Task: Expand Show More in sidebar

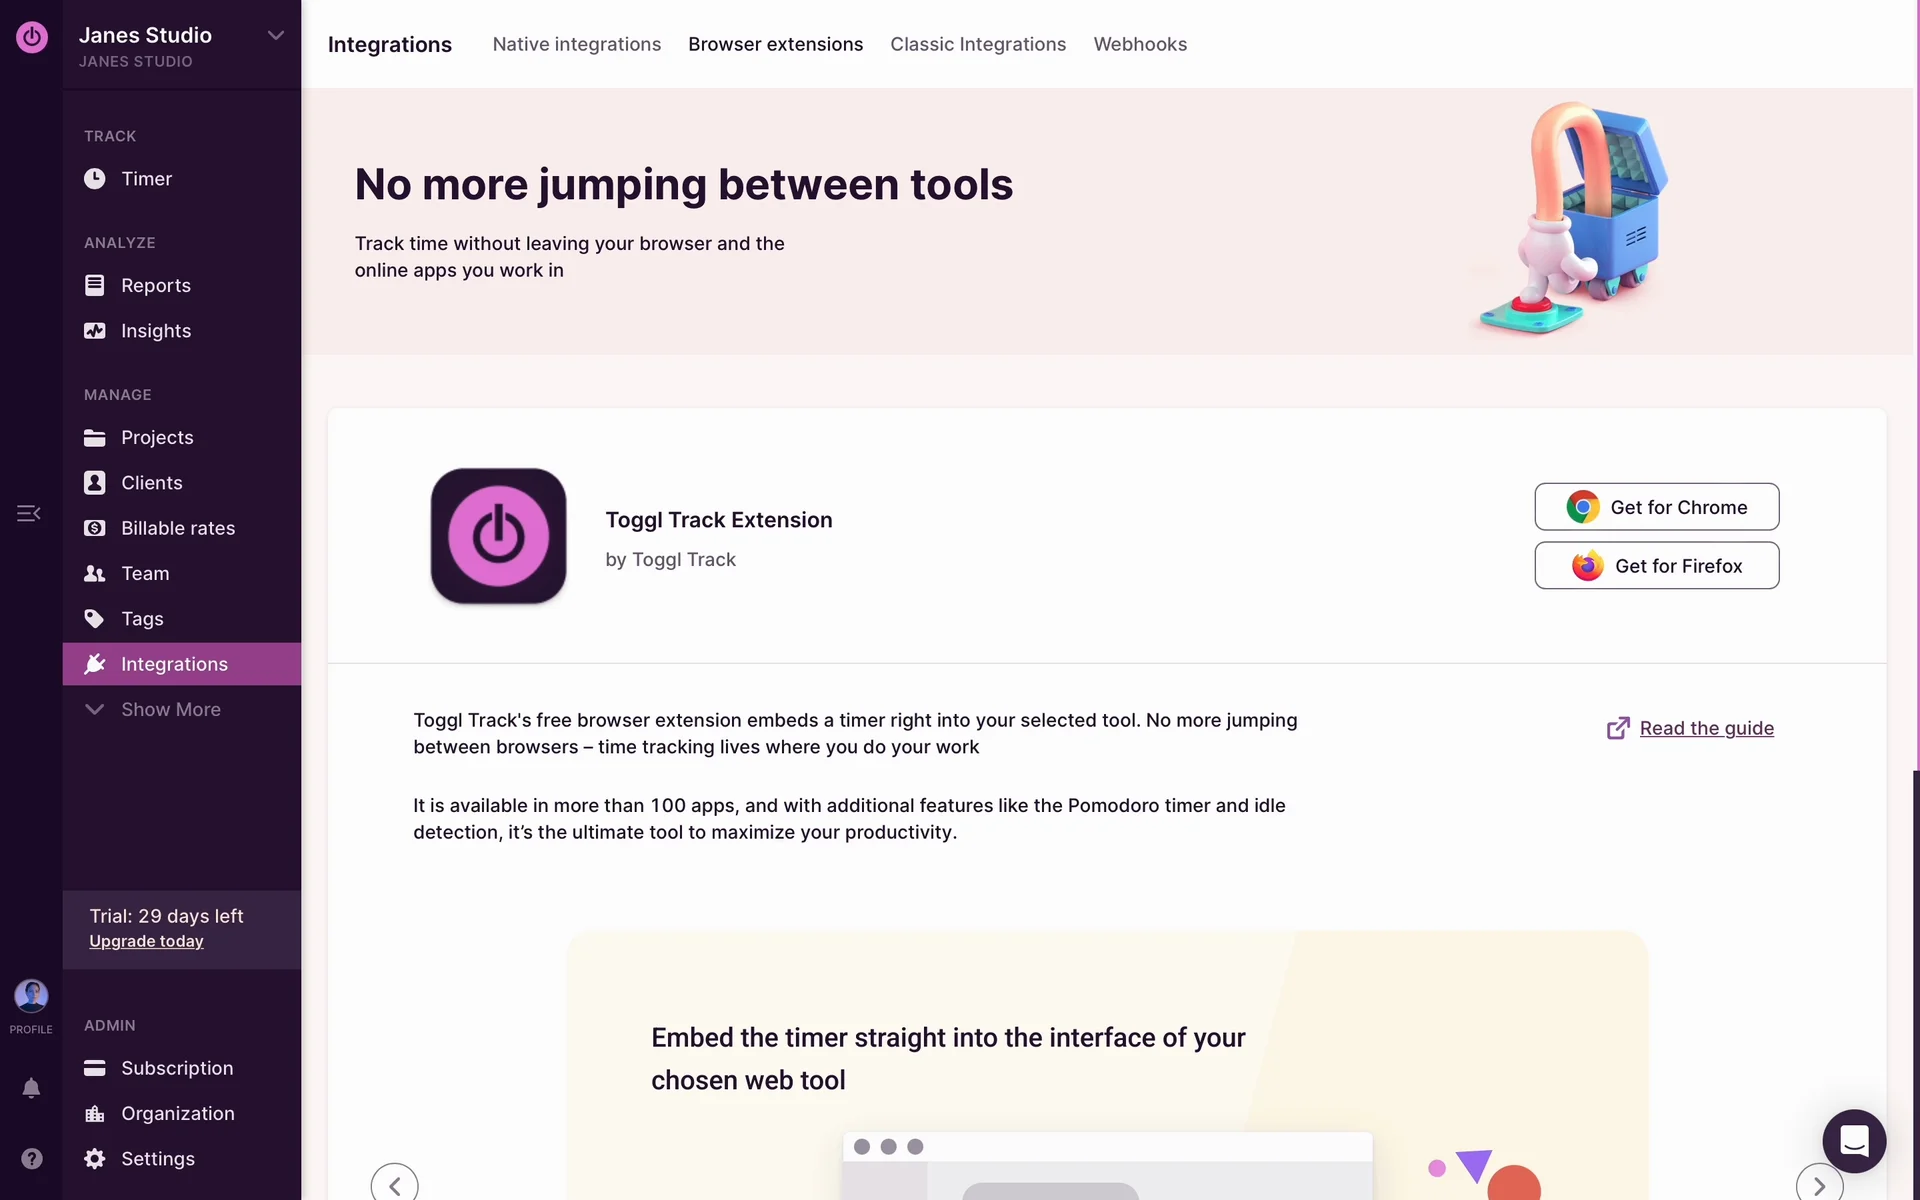Action: click(171, 709)
